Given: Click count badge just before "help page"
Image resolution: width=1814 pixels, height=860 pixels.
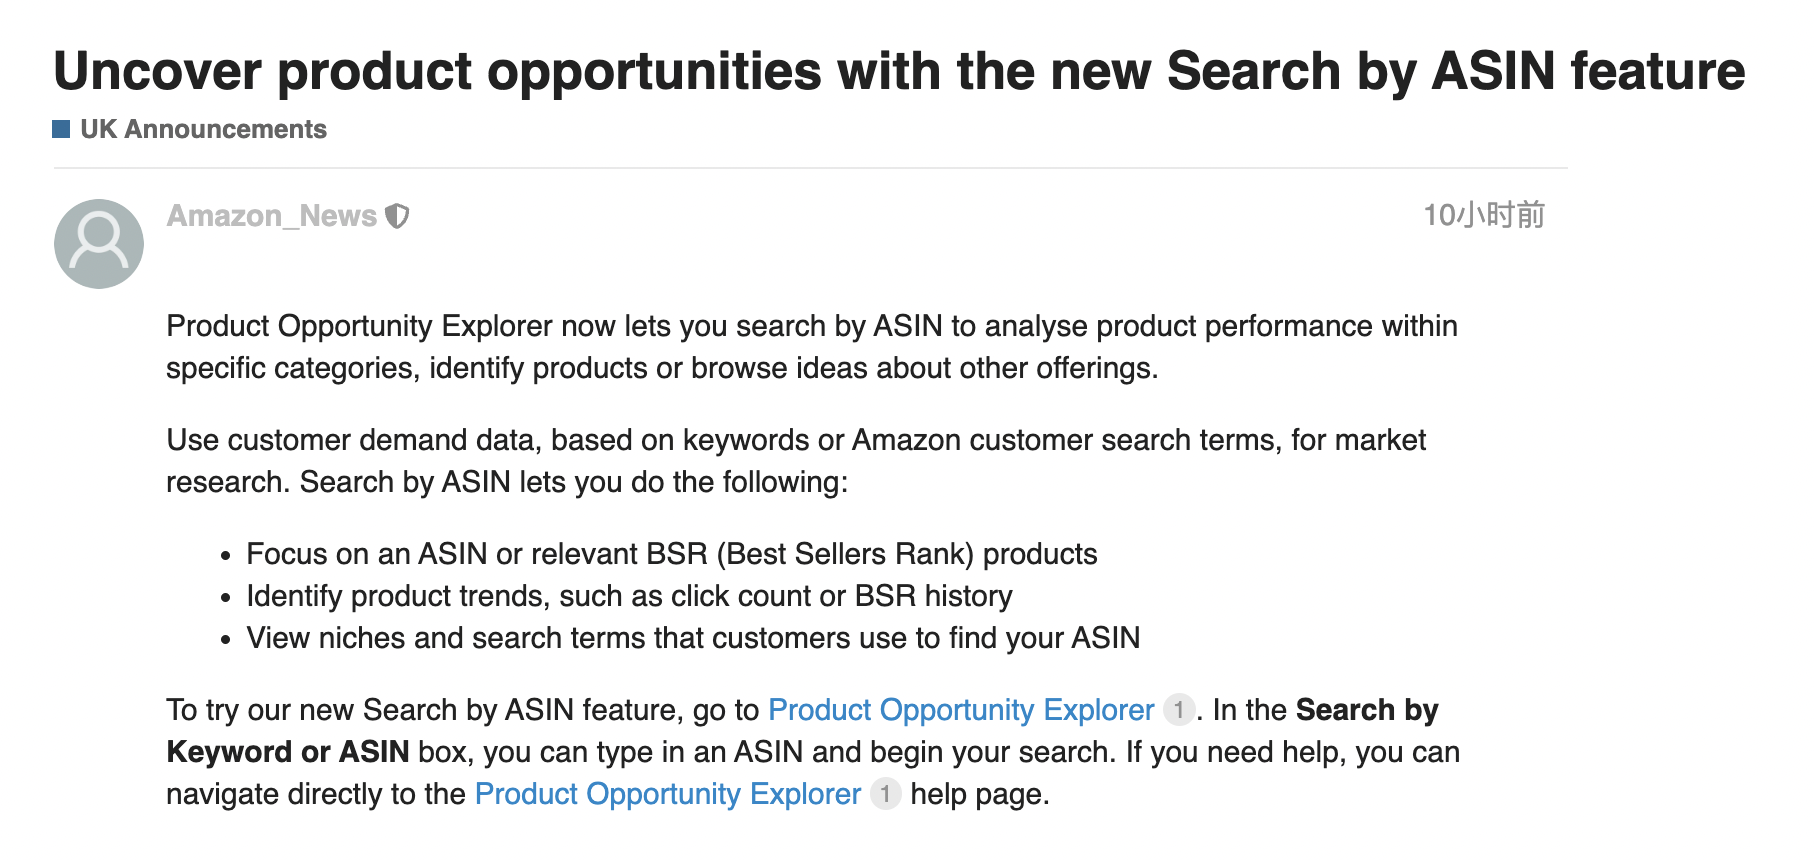Looking at the screenshot, I should pyautogui.click(x=885, y=794).
